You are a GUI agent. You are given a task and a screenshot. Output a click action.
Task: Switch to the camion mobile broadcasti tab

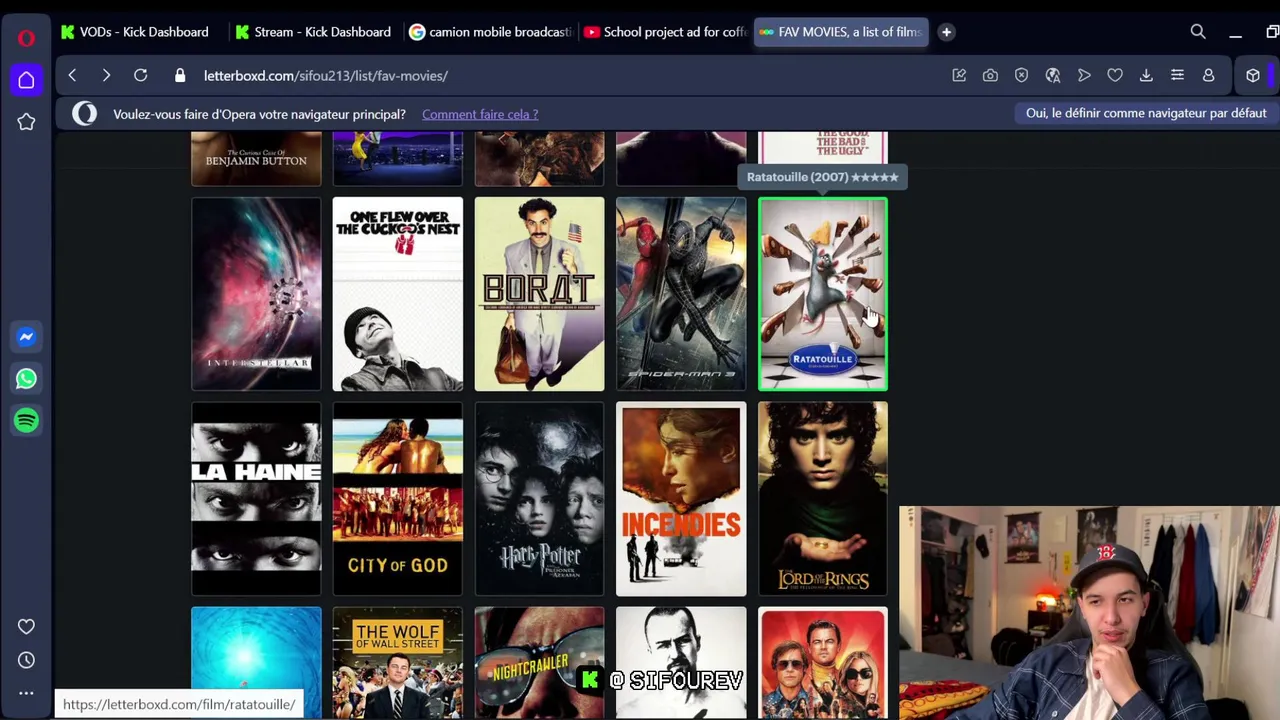490,32
